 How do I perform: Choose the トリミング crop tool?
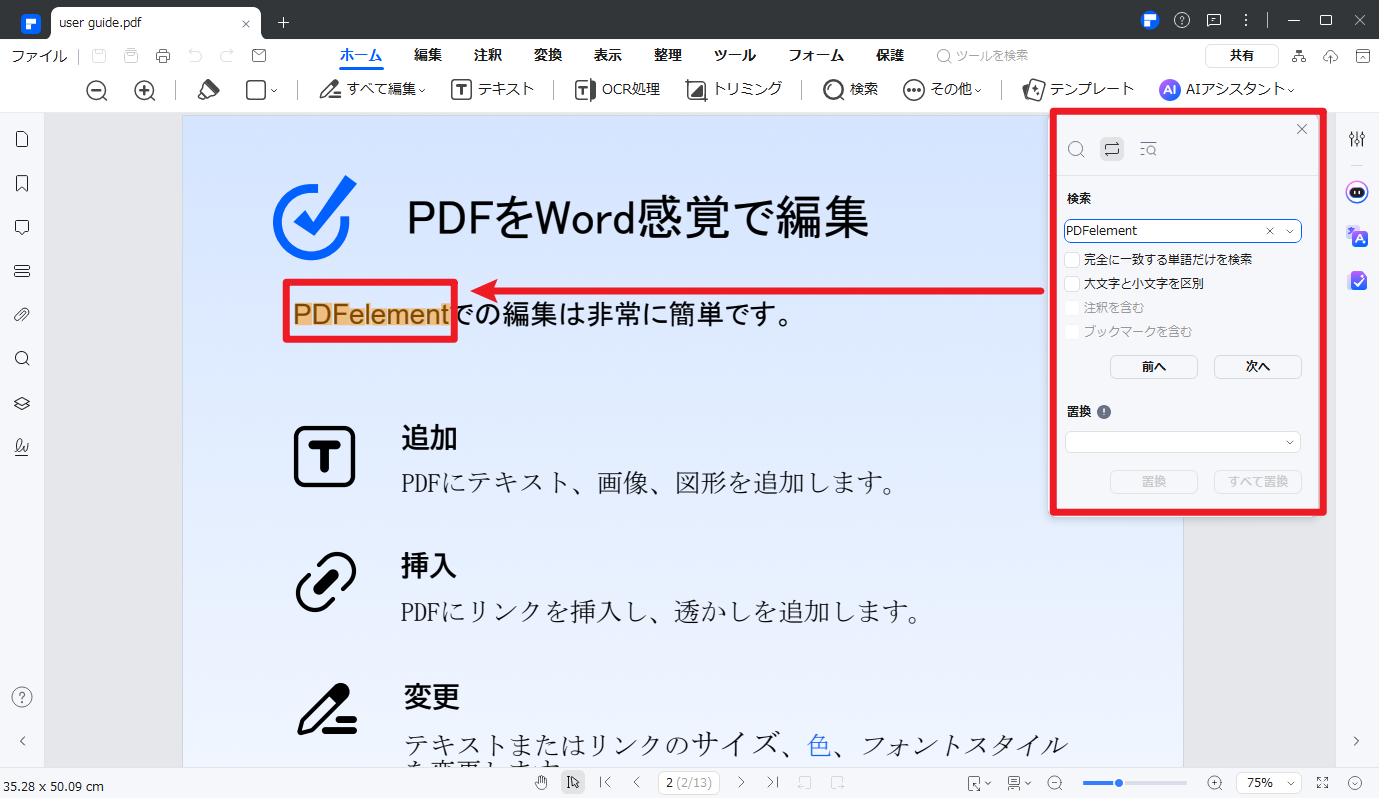point(734,89)
